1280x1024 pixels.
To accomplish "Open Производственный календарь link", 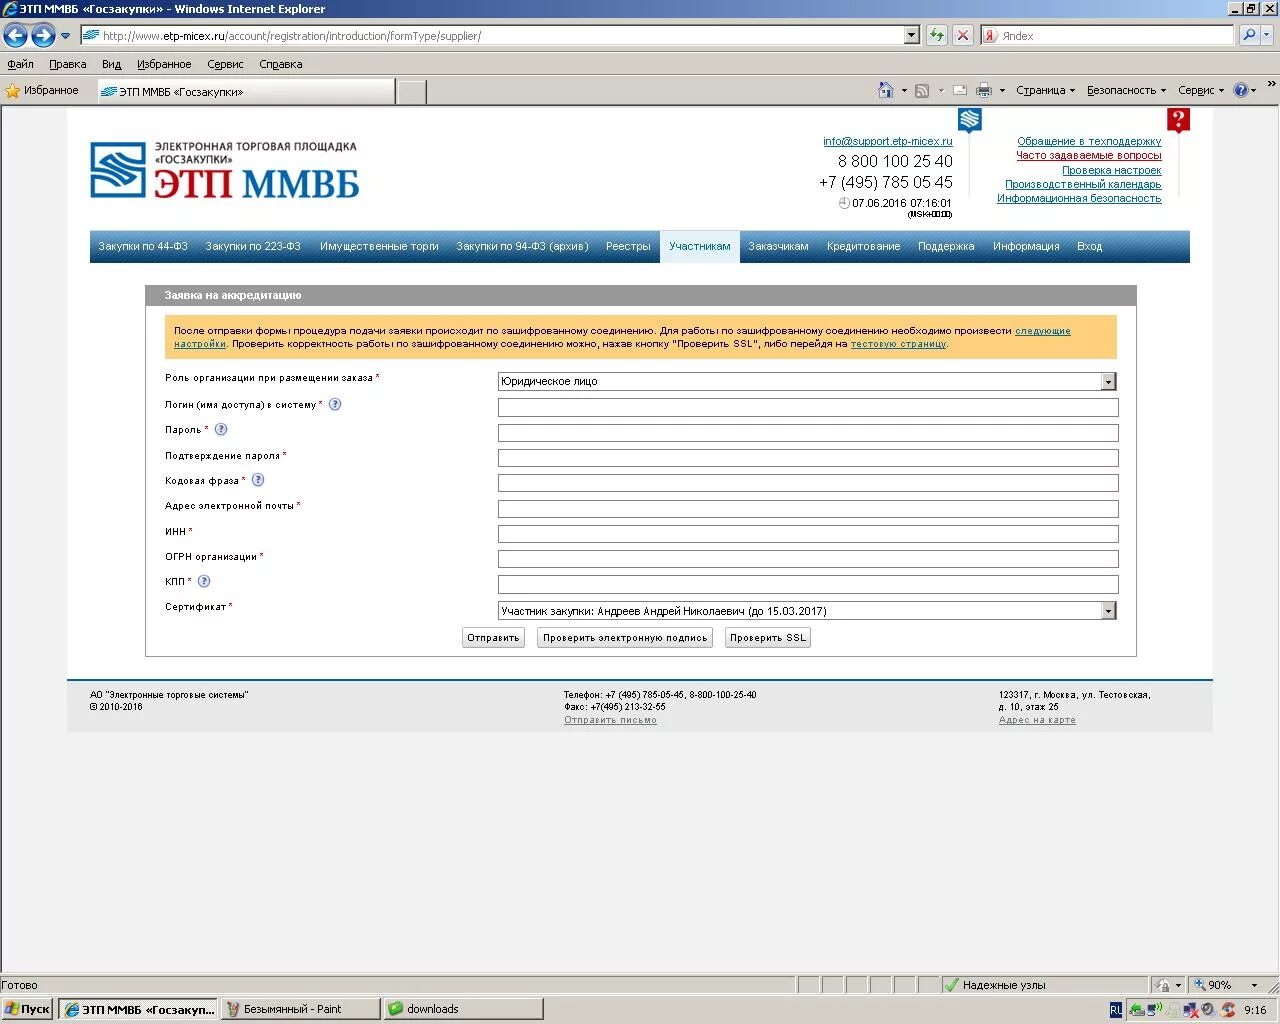I will [x=1083, y=184].
